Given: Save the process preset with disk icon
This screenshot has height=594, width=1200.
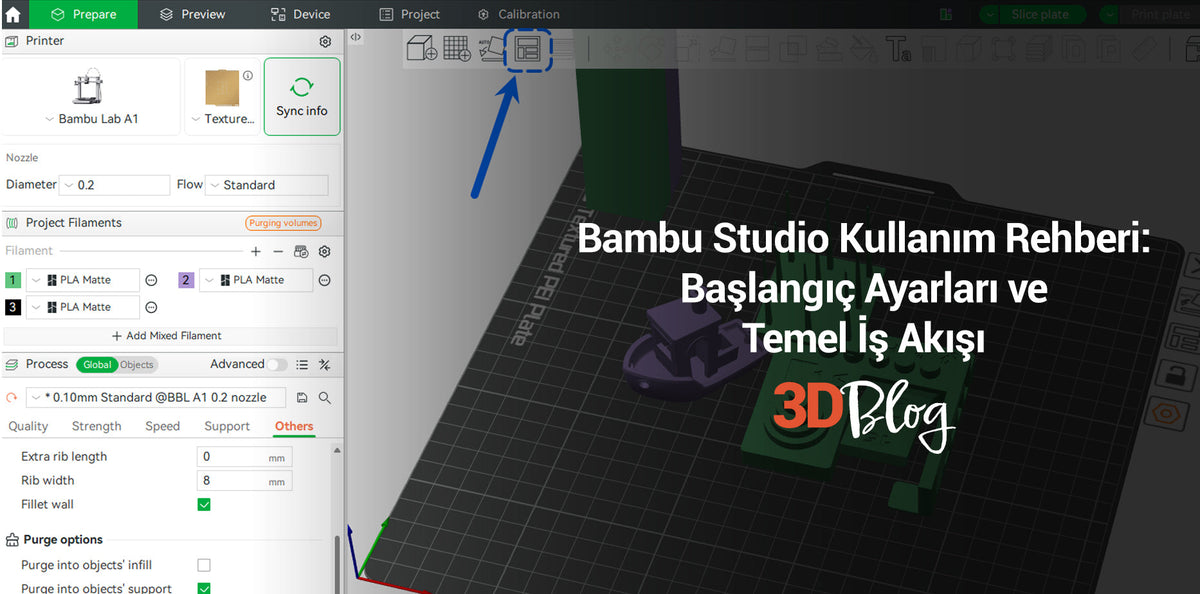Looking at the screenshot, I should tap(302, 397).
